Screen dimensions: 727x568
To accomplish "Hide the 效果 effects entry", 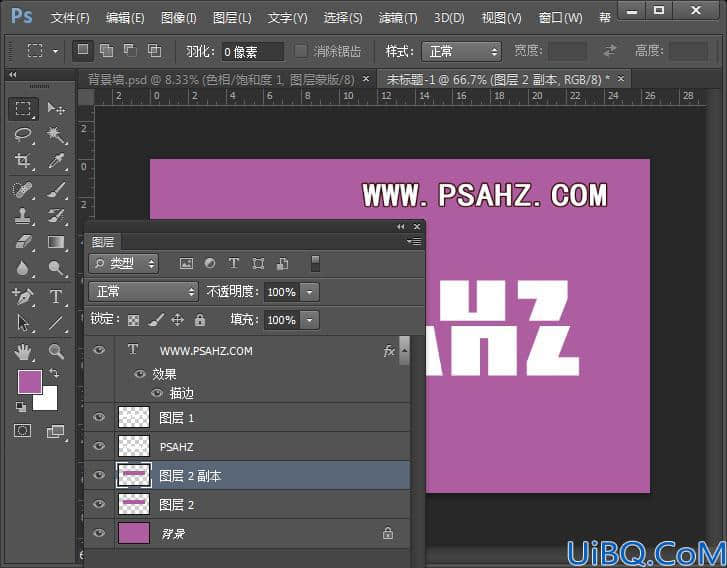I will [x=140, y=374].
